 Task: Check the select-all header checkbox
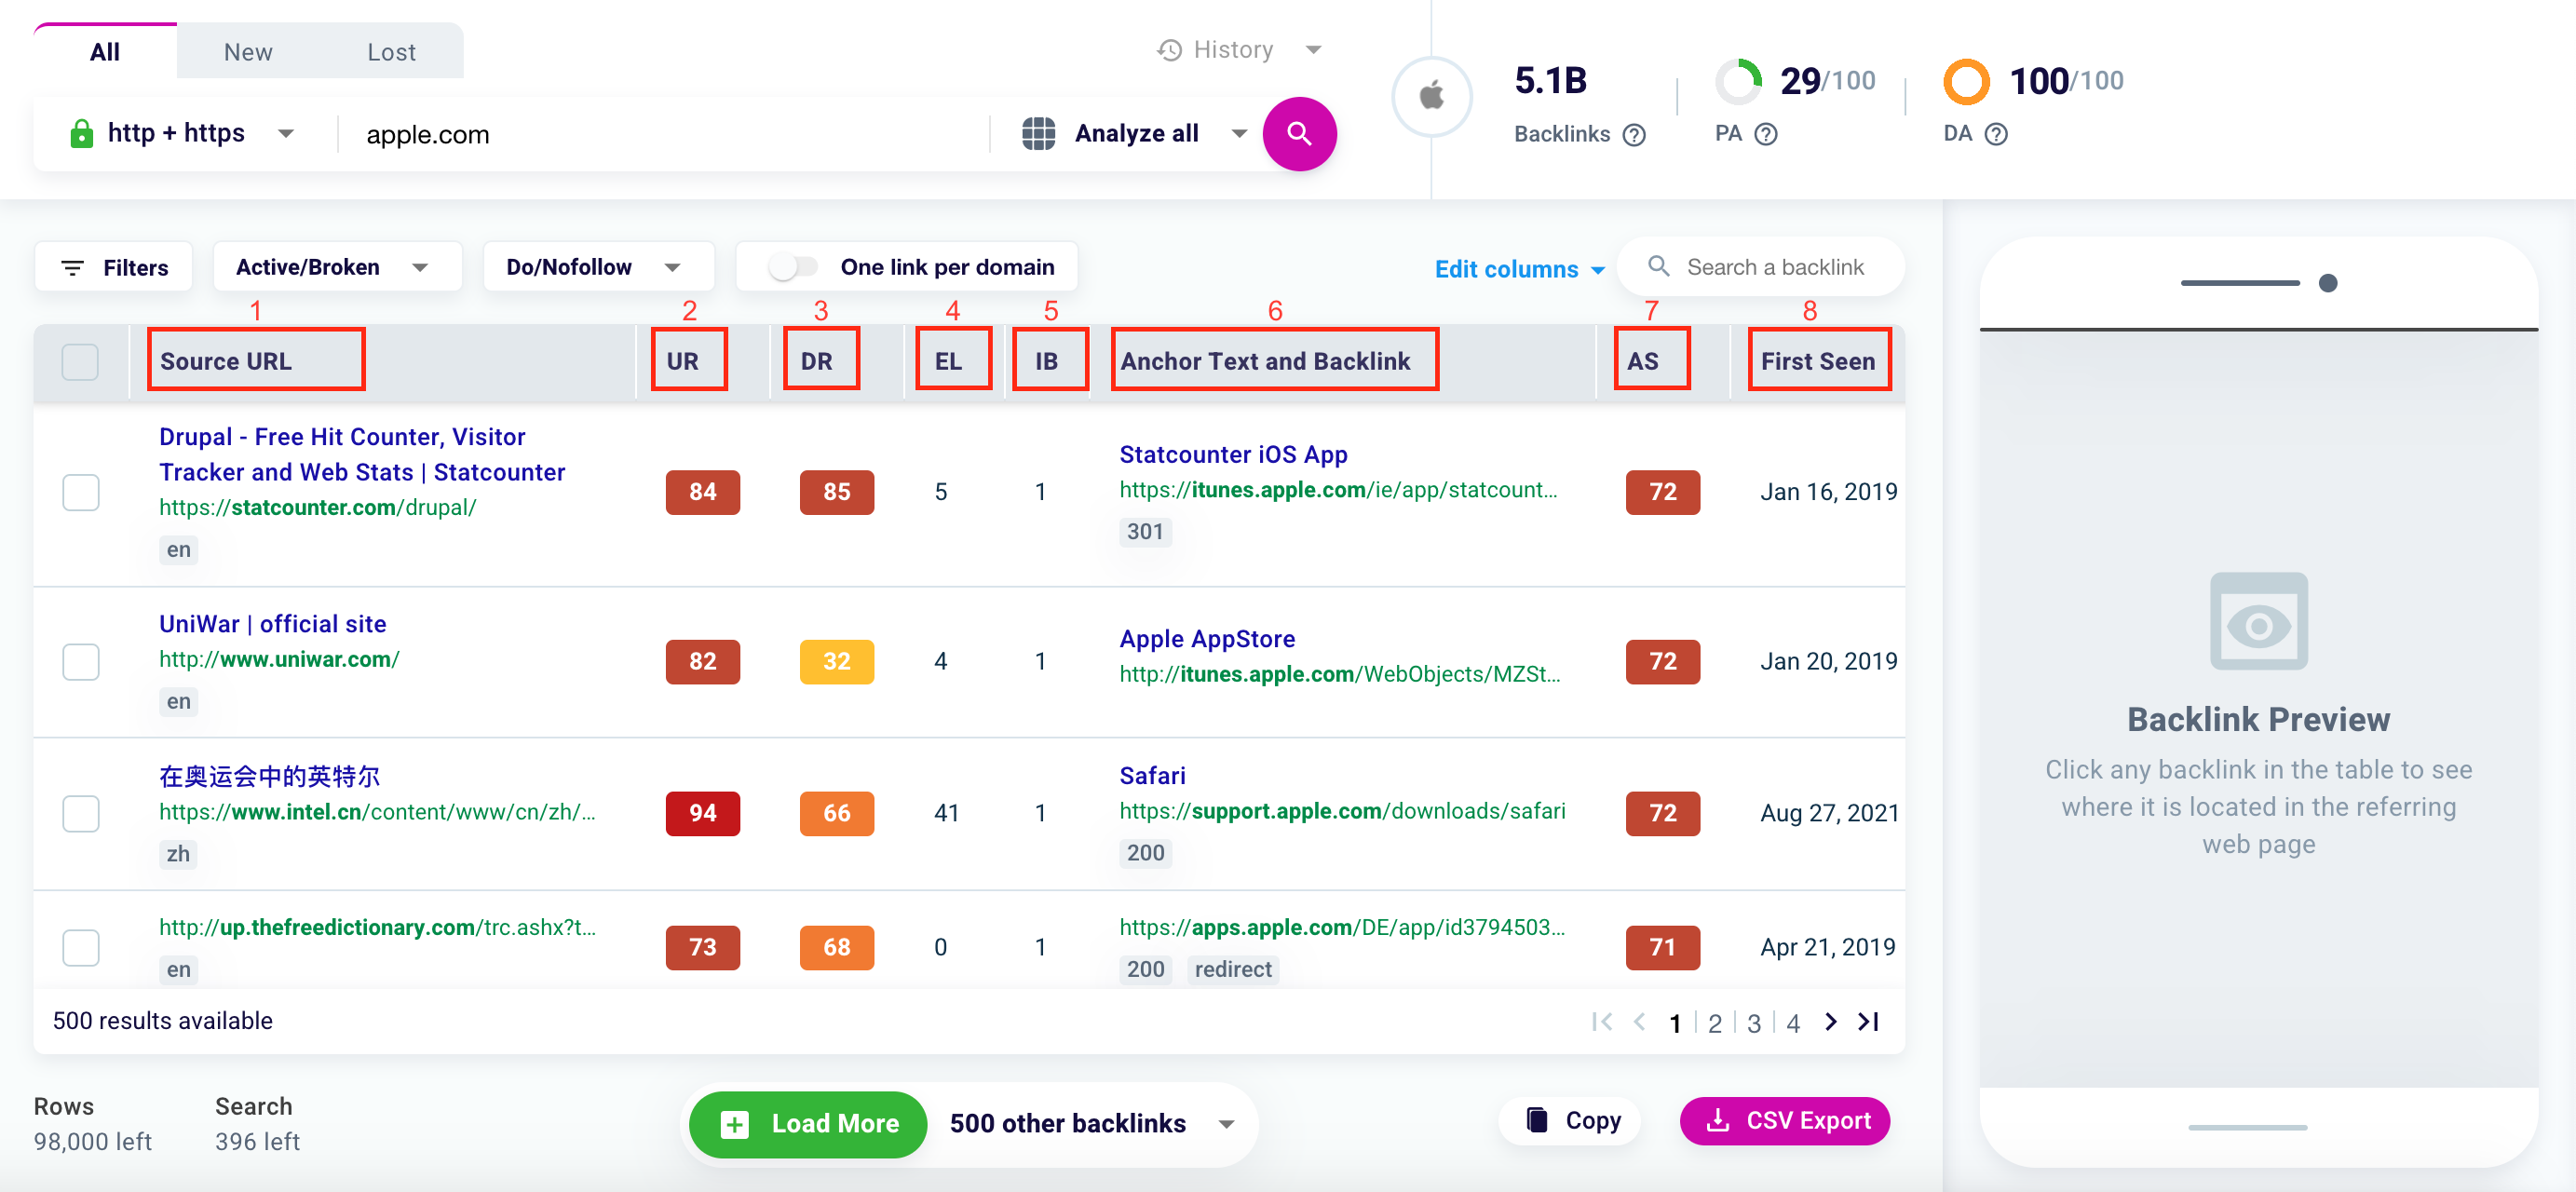click(x=80, y=361)
